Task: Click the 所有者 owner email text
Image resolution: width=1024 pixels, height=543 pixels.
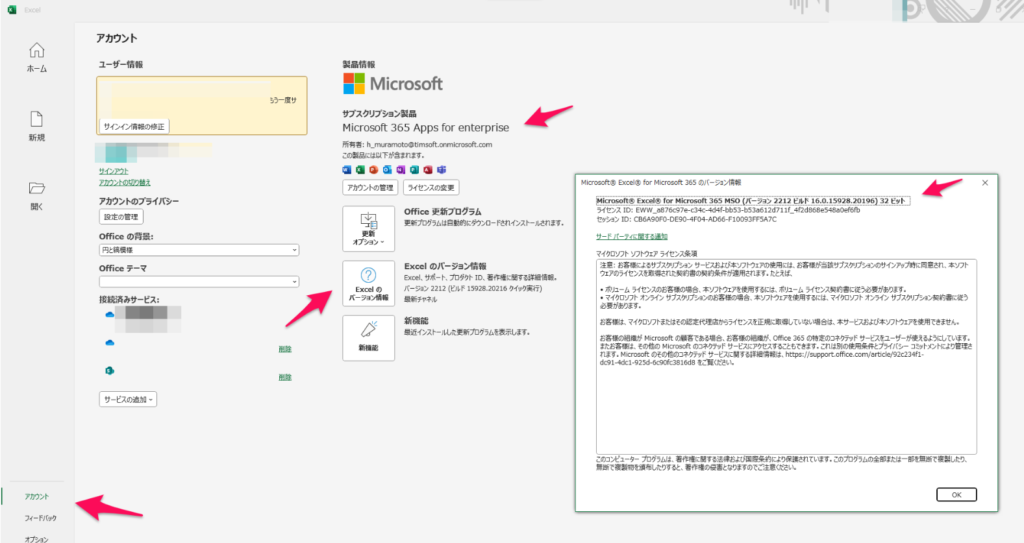Action: coord(417,144)
